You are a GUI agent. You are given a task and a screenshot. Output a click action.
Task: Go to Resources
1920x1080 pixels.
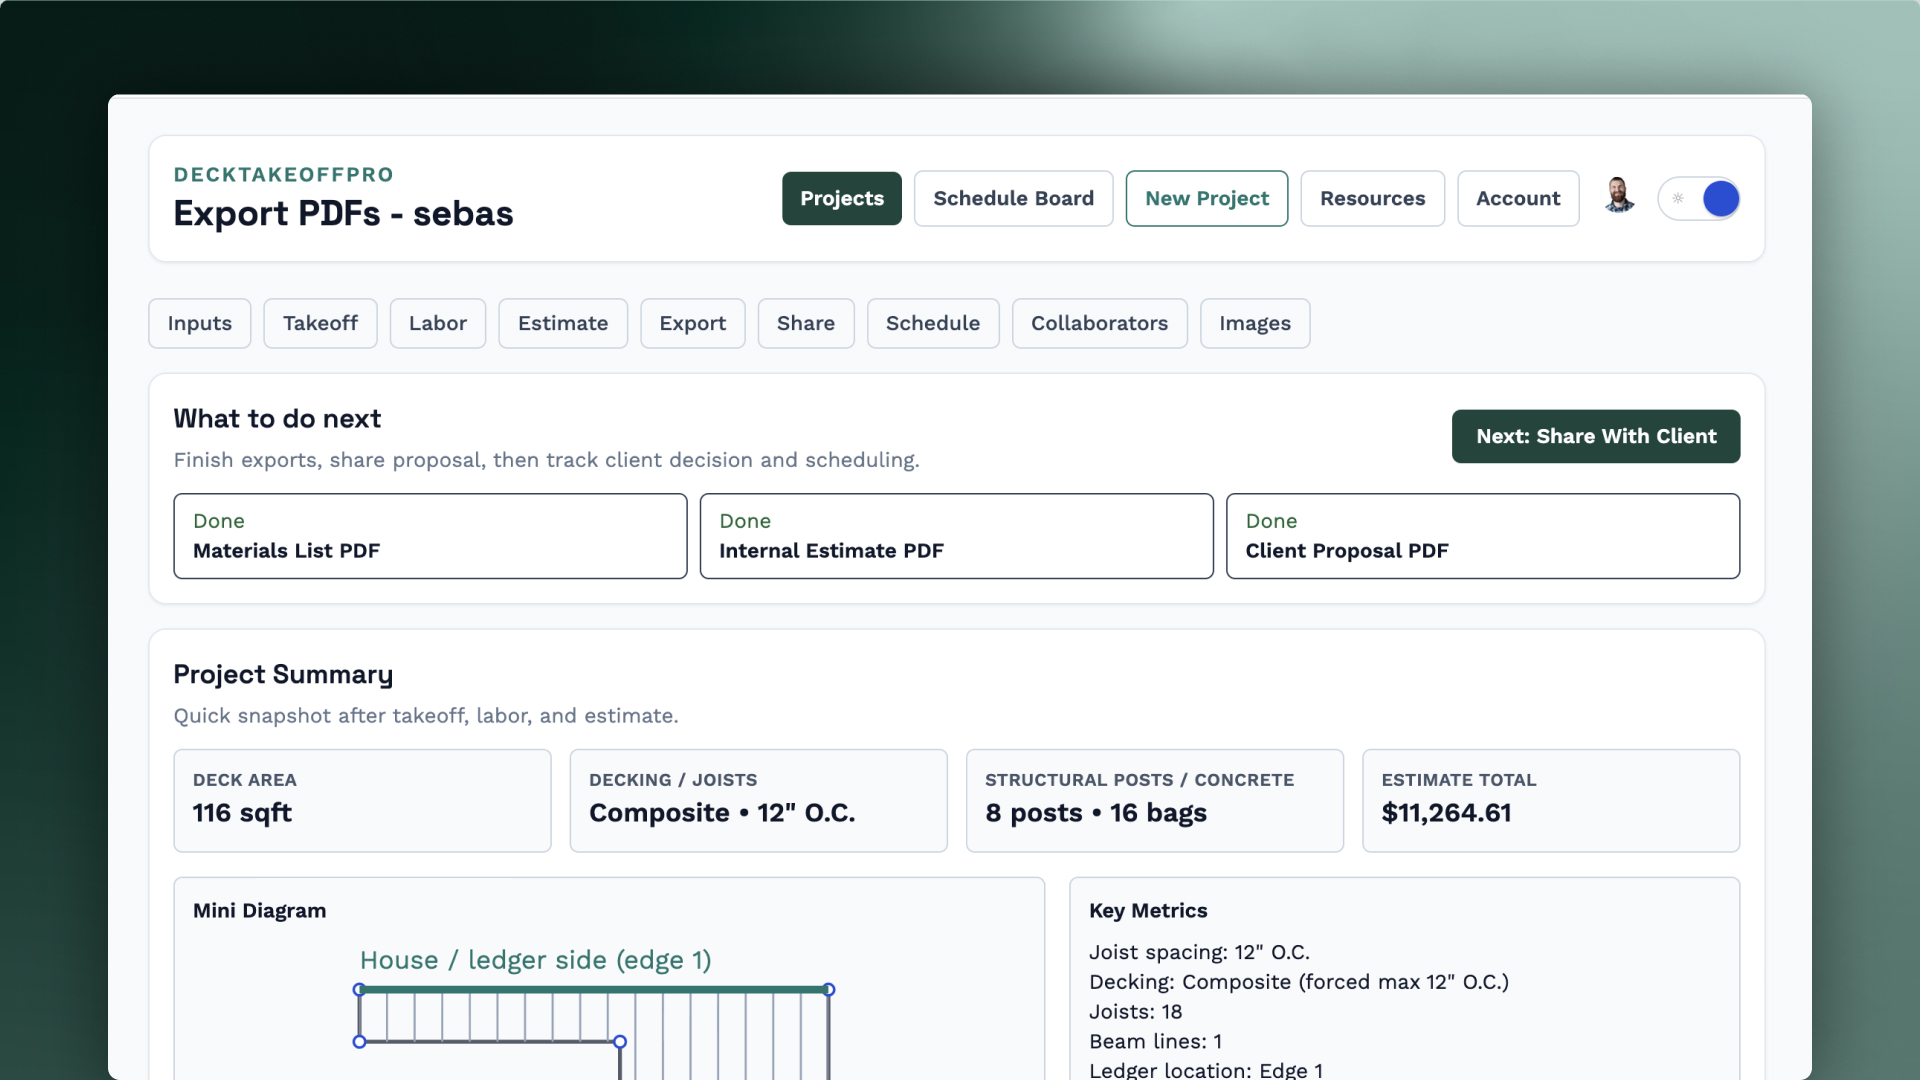(1372, 198)
